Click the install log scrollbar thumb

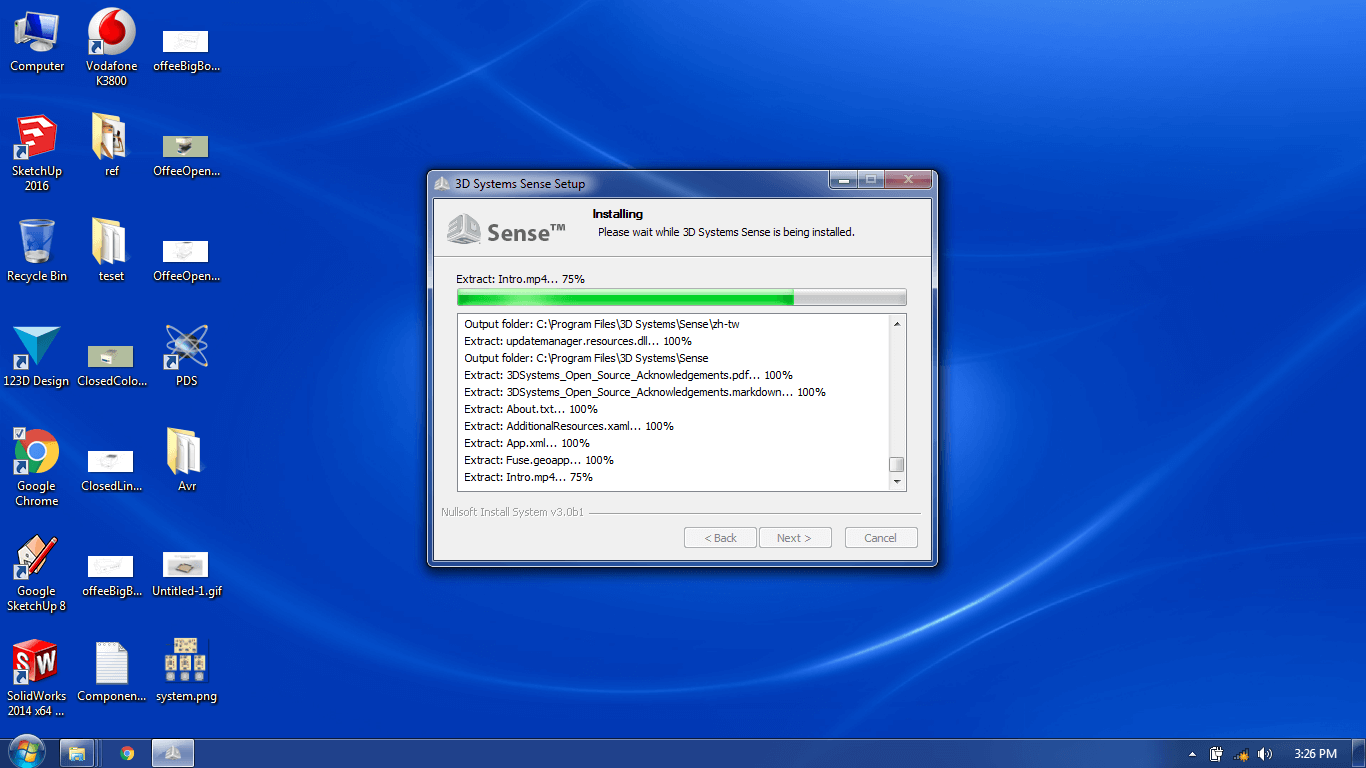(x=897, y=464)
